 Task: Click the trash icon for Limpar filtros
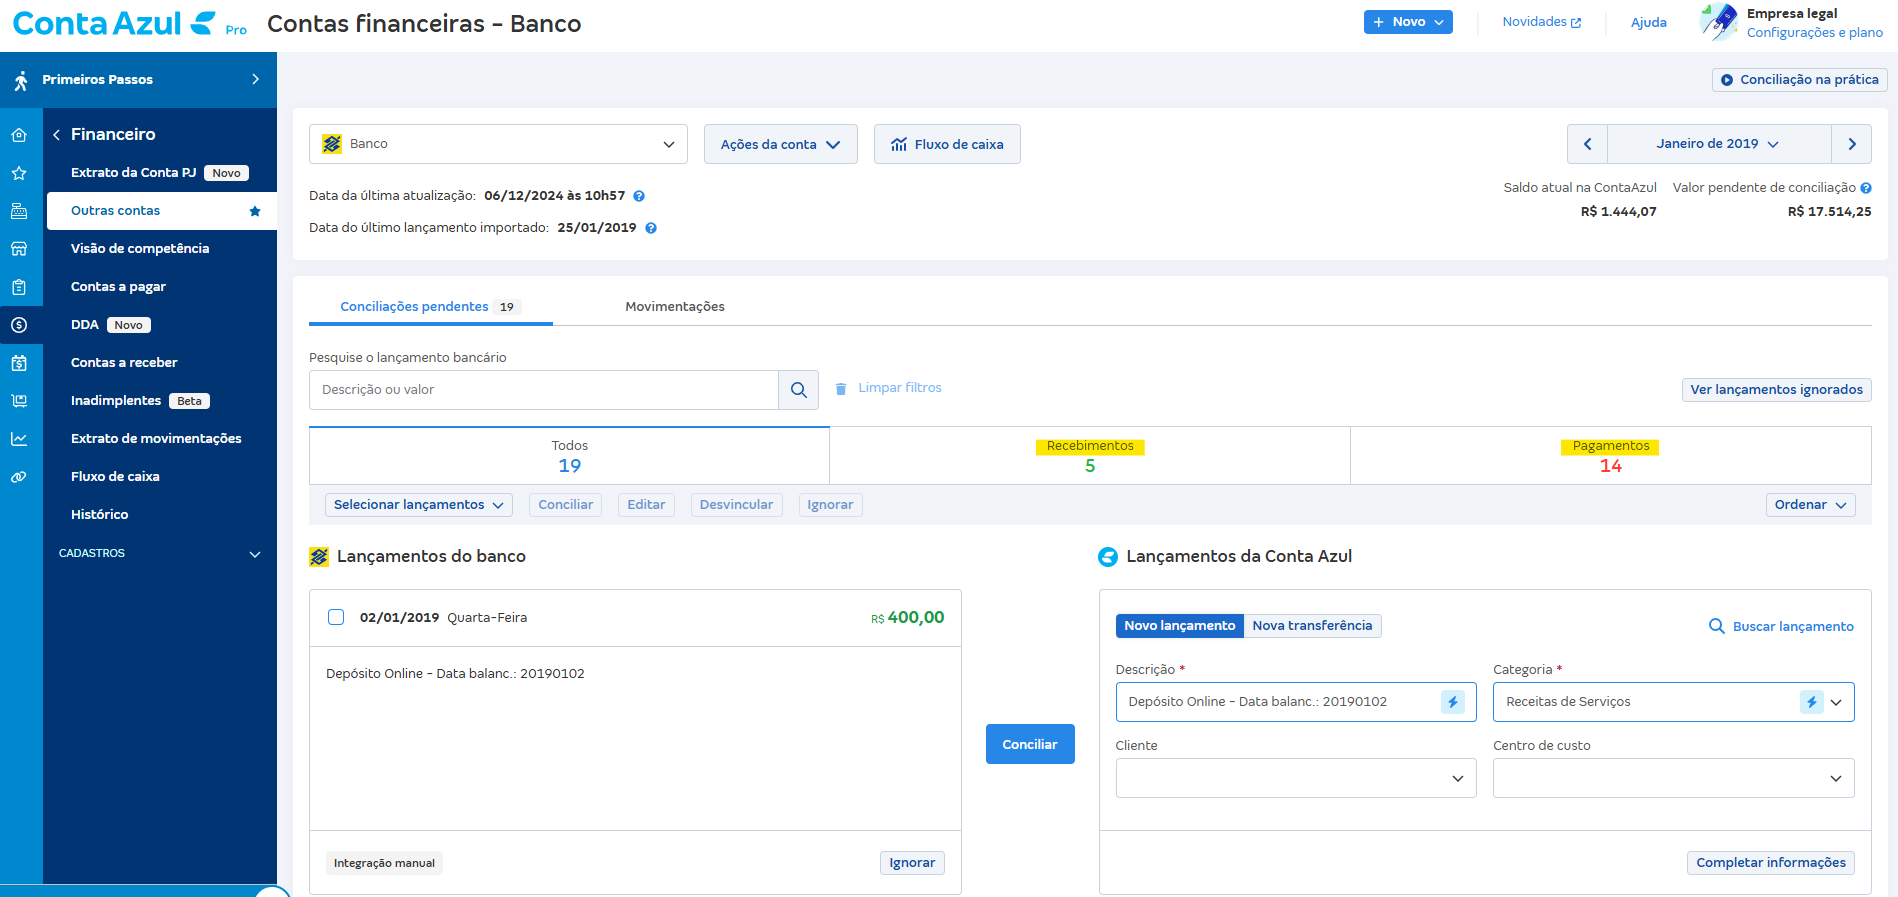click(841, 388)
